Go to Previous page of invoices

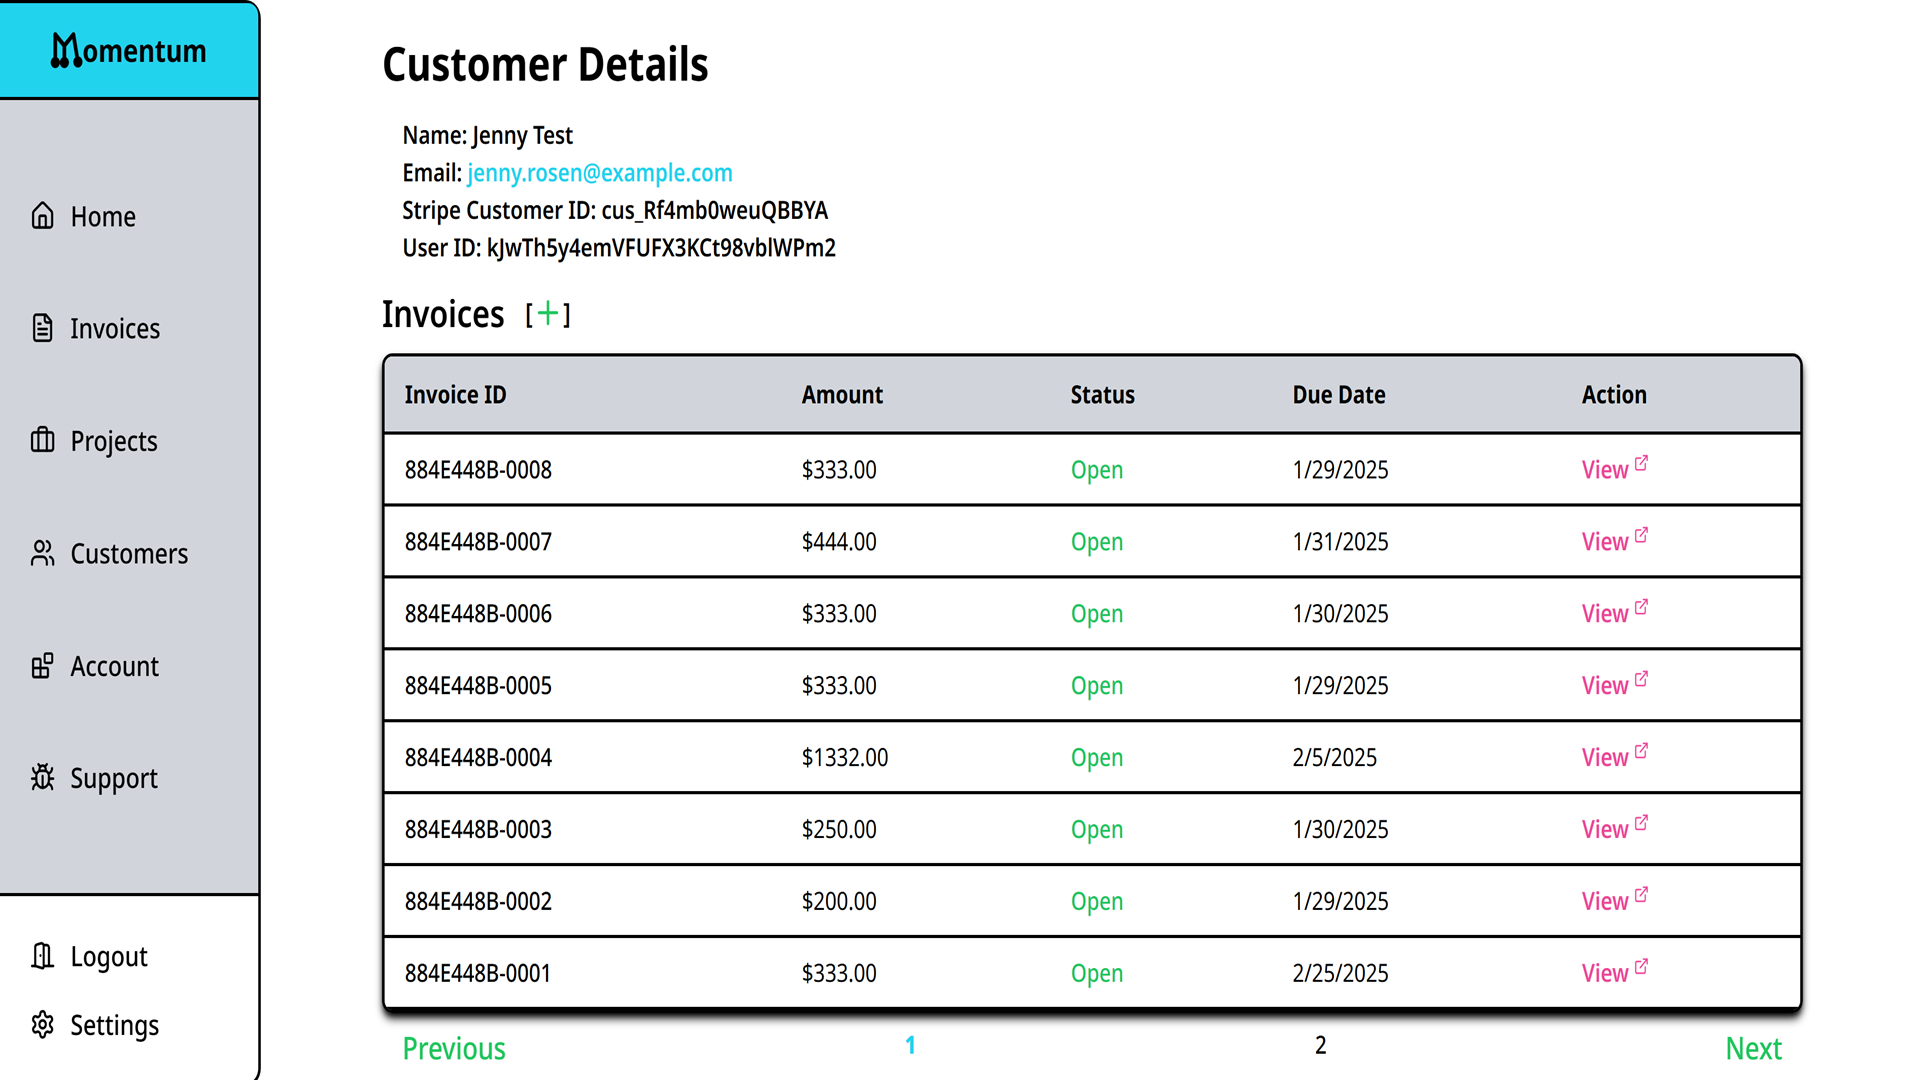[454, 1048]
